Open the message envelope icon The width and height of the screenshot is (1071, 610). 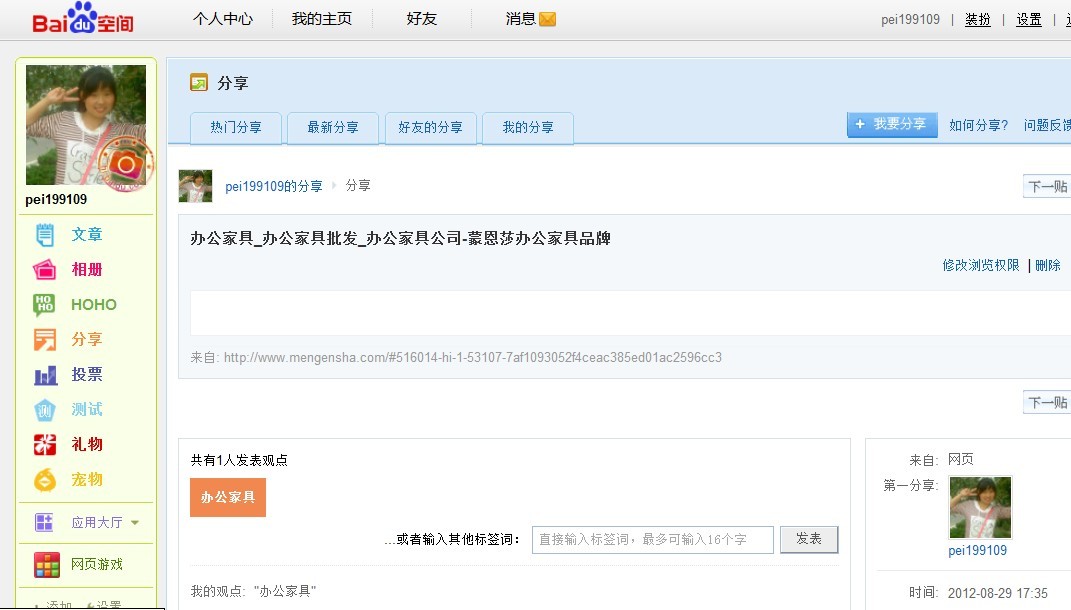(x=547, y=19)
